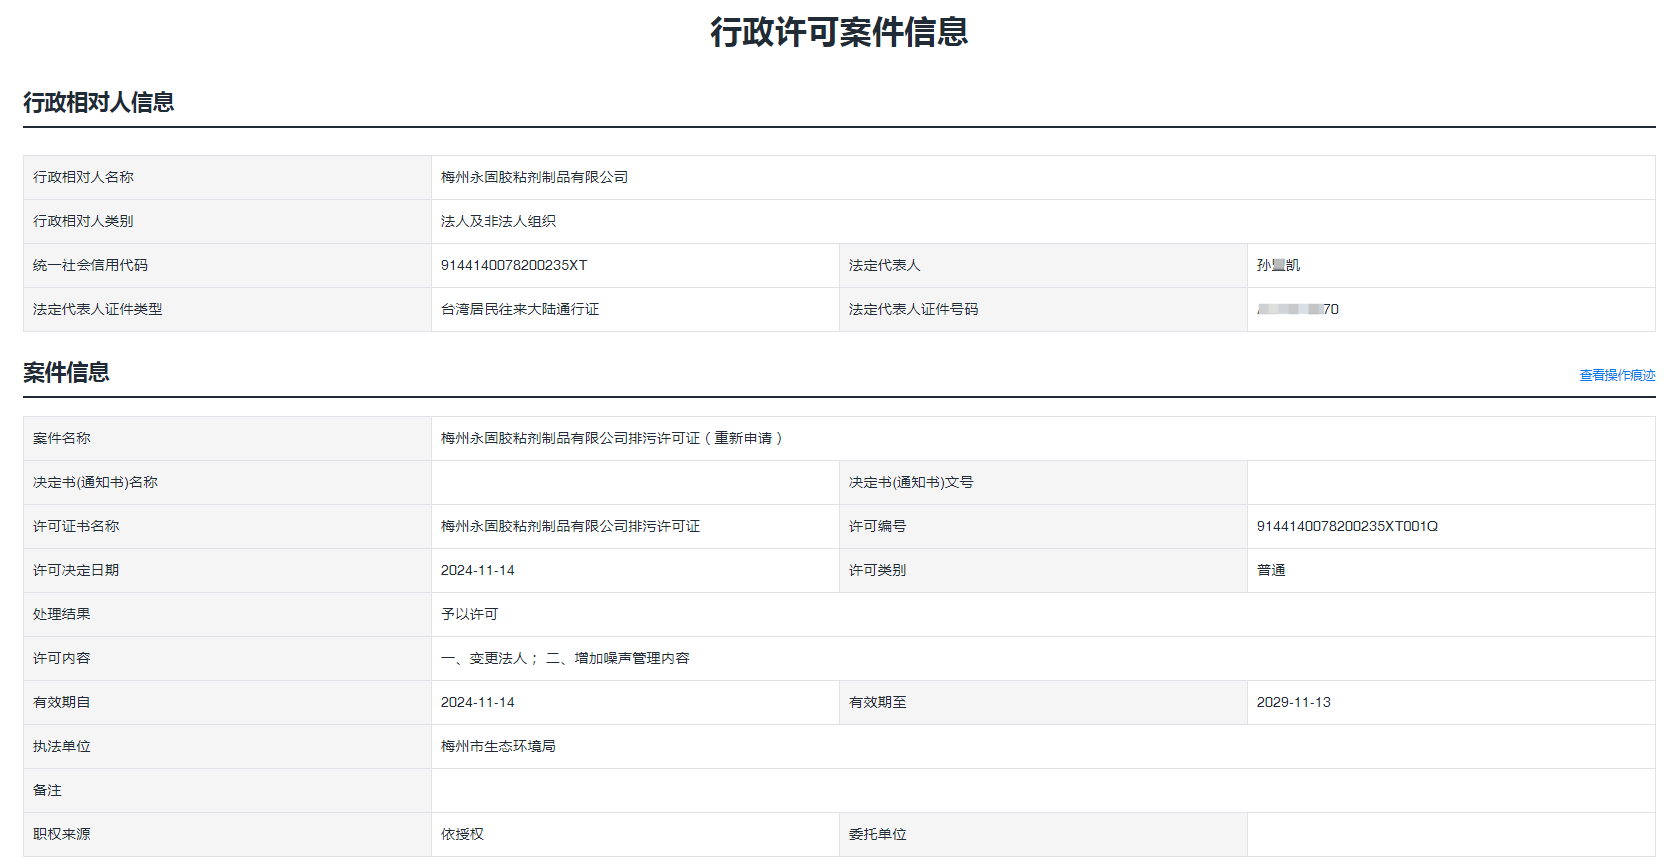
Task: Click the expiry date 2029-11-13
Action: pyautogui.click(x=1293, y=703)
